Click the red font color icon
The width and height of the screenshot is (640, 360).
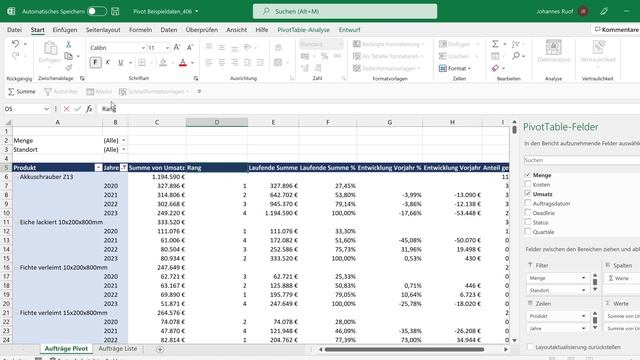point(183,62)
